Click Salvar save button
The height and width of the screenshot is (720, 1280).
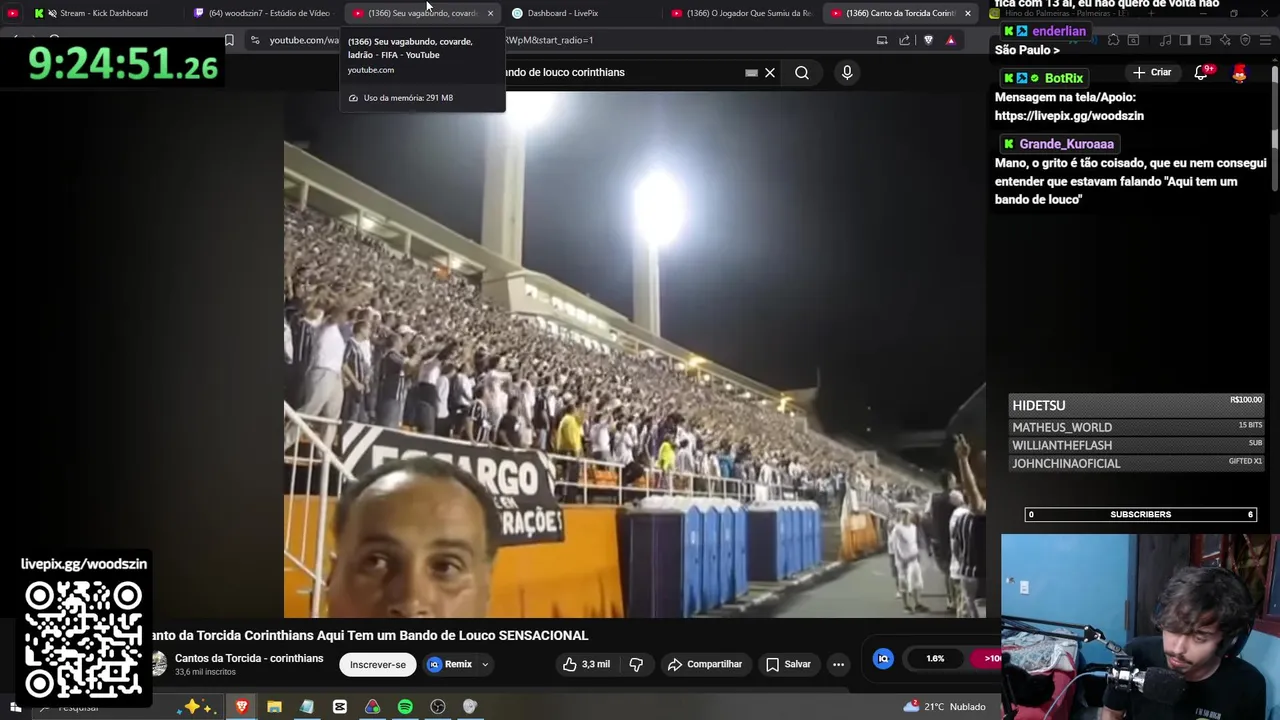[x=788, y=664]
